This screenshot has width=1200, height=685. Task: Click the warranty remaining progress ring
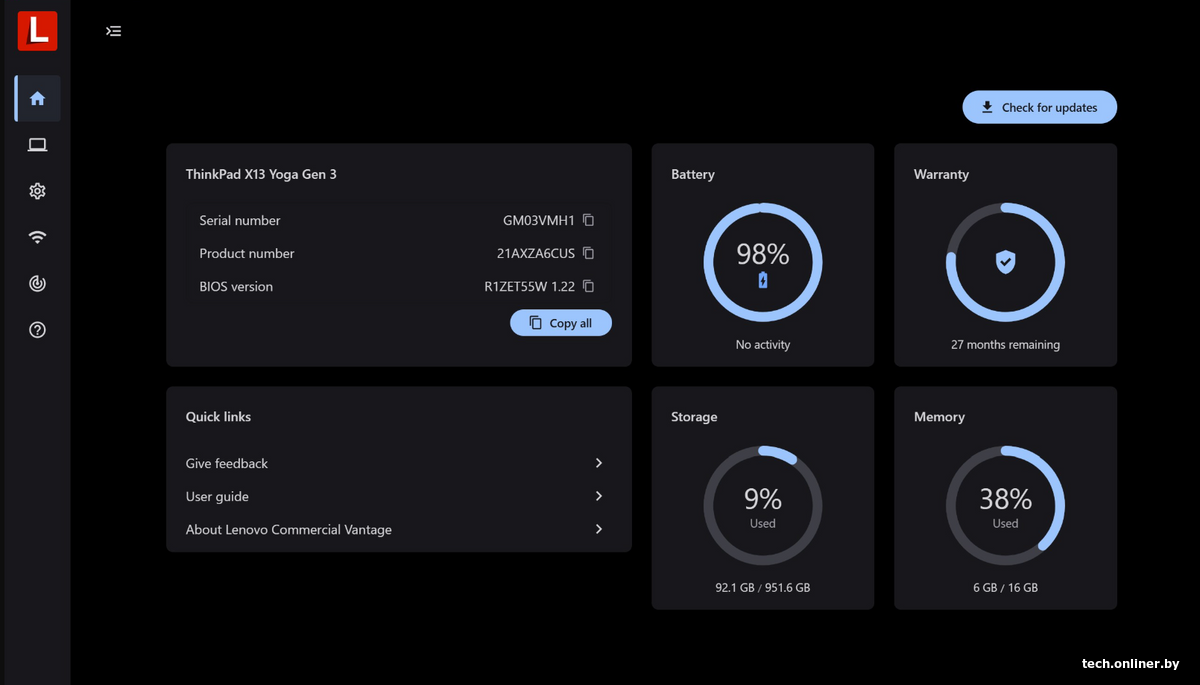[1005, 262]
